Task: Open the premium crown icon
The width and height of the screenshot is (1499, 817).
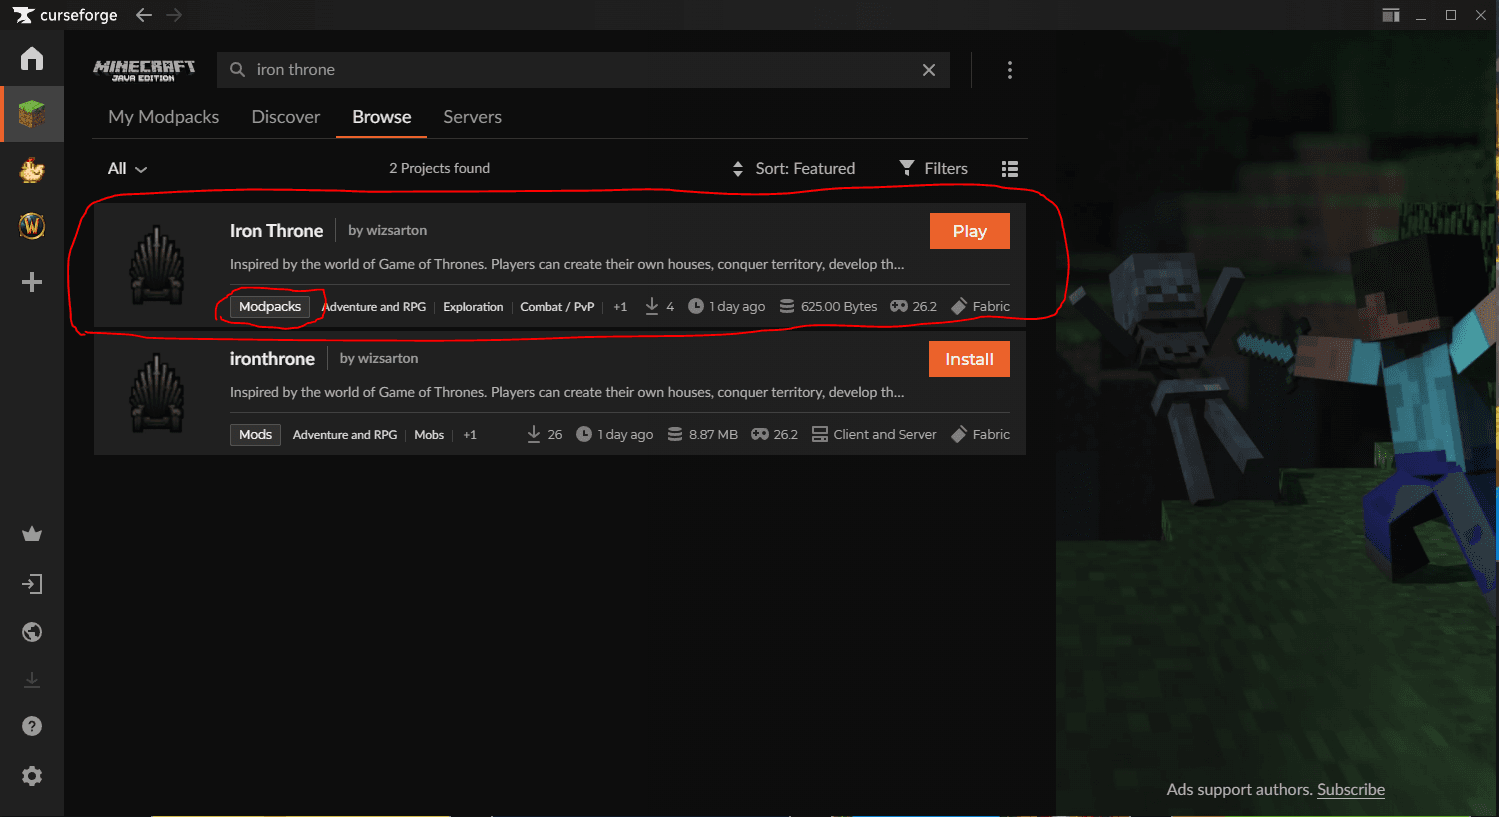Action: tap(32, 534)
